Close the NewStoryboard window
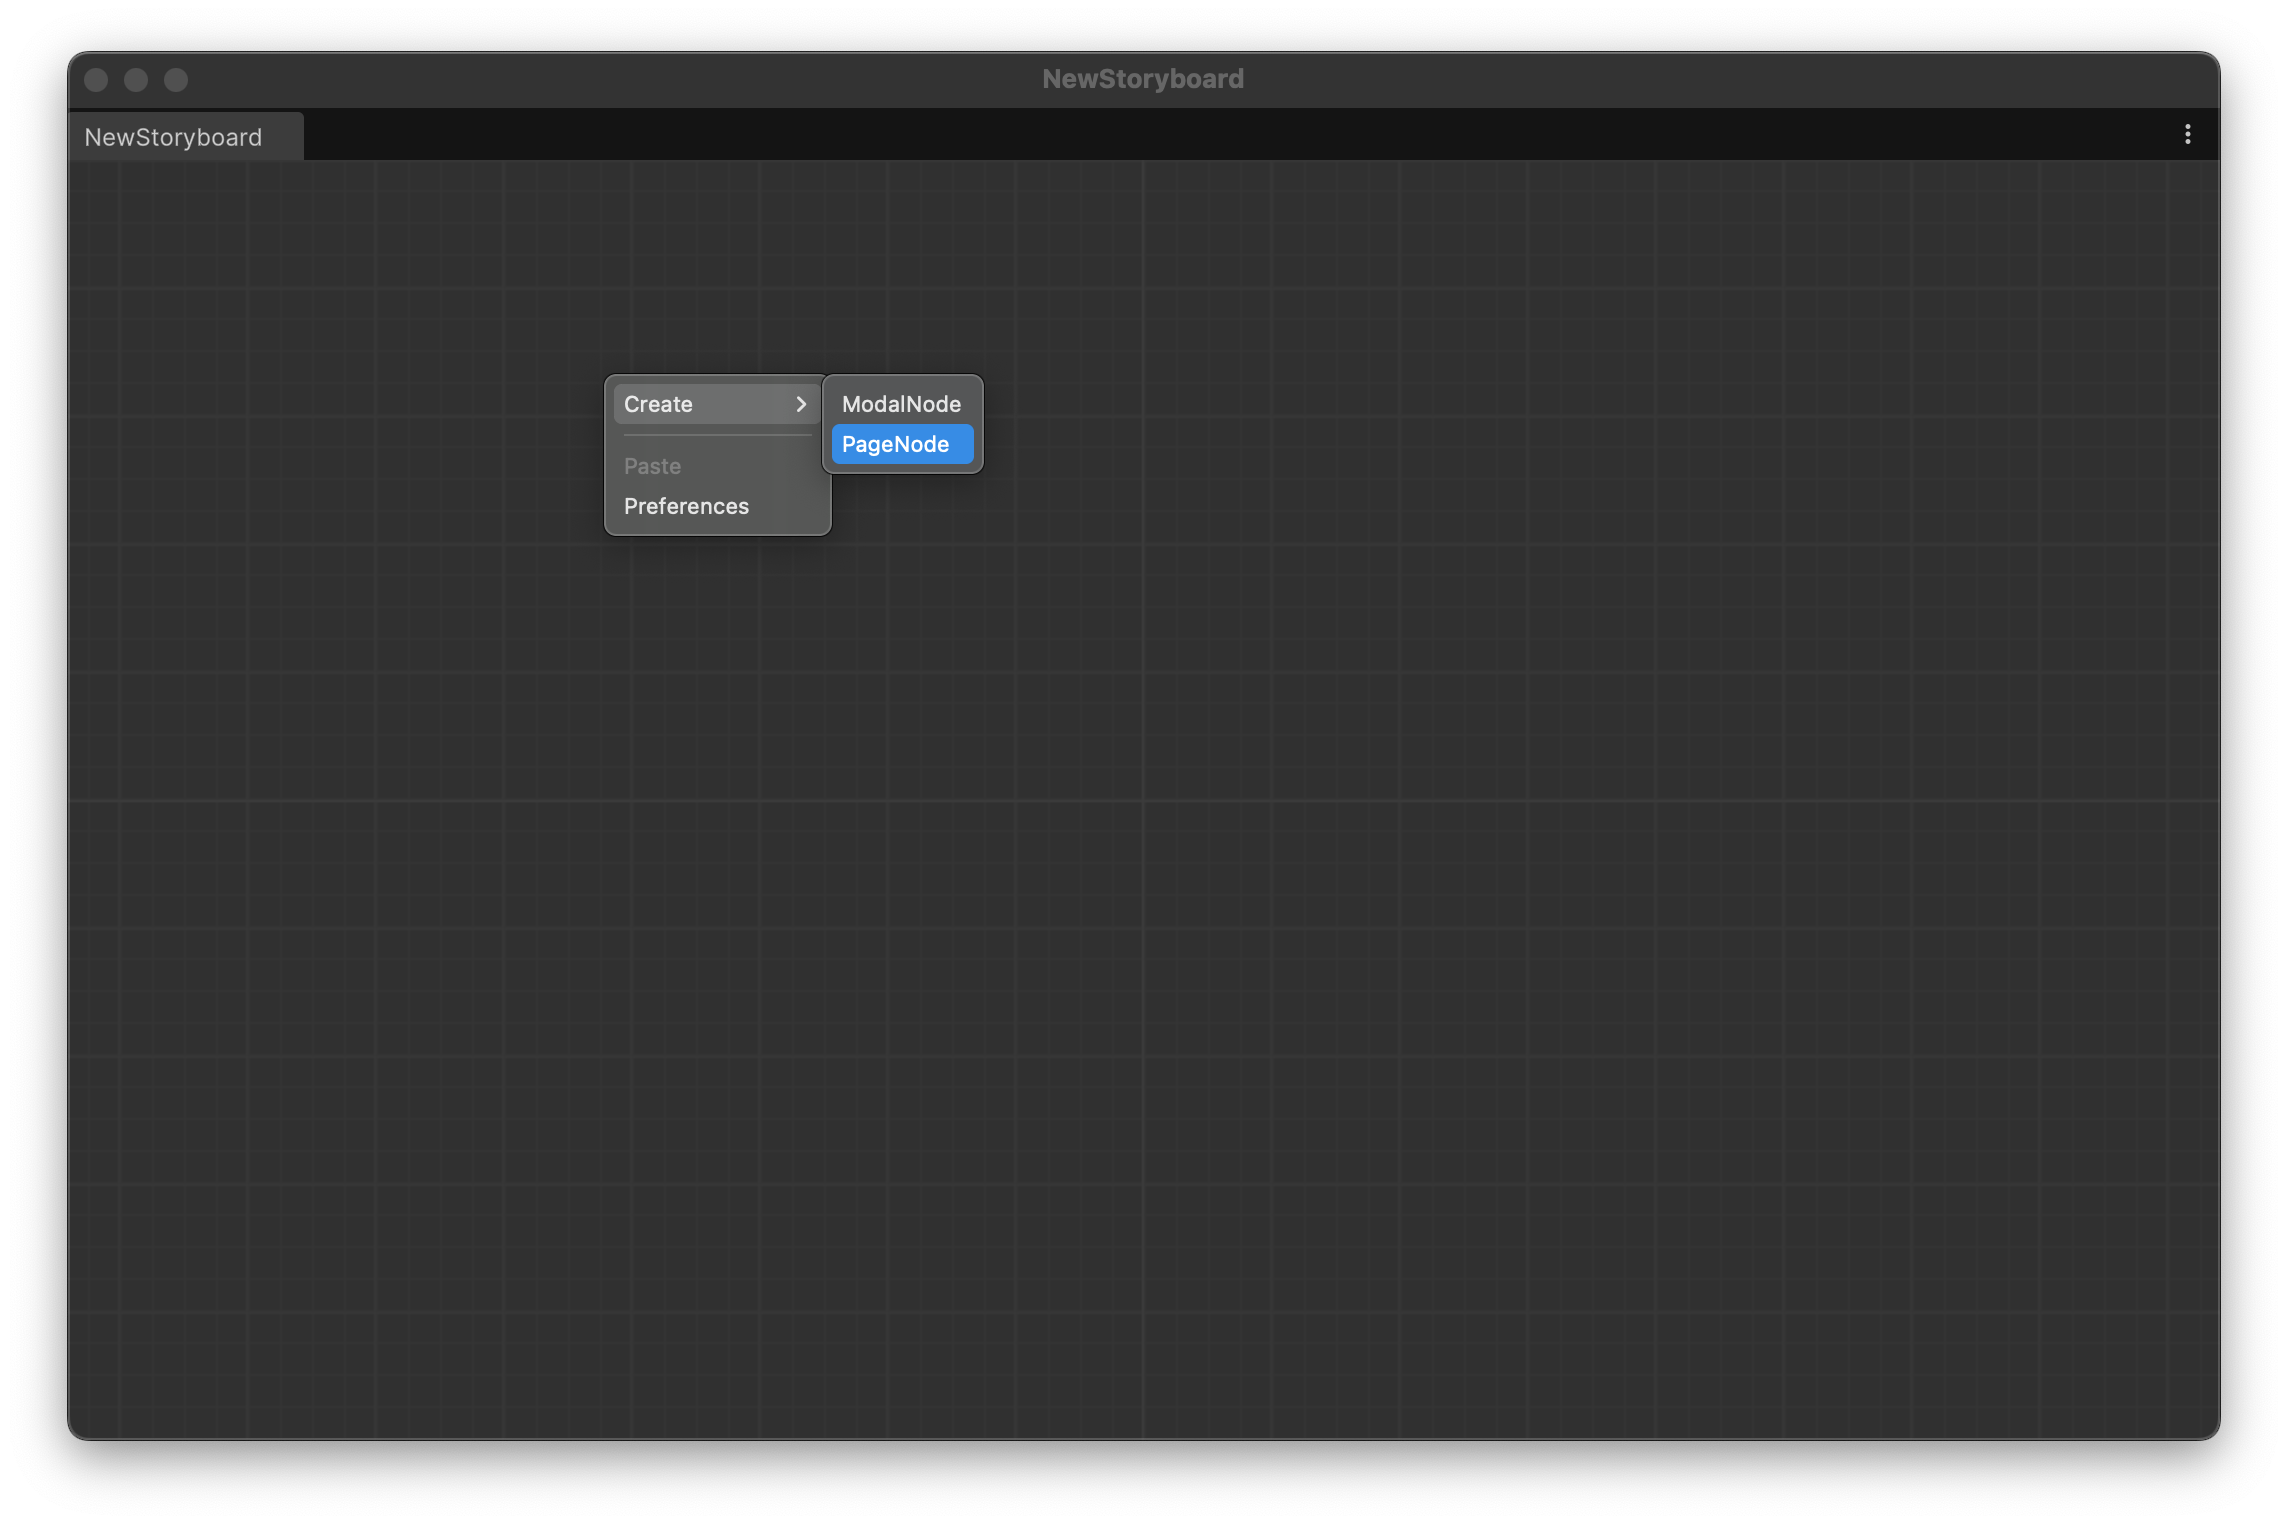Image resolution: width=2288 pixels, height=1524 pixels. click(x=96, y=80)
